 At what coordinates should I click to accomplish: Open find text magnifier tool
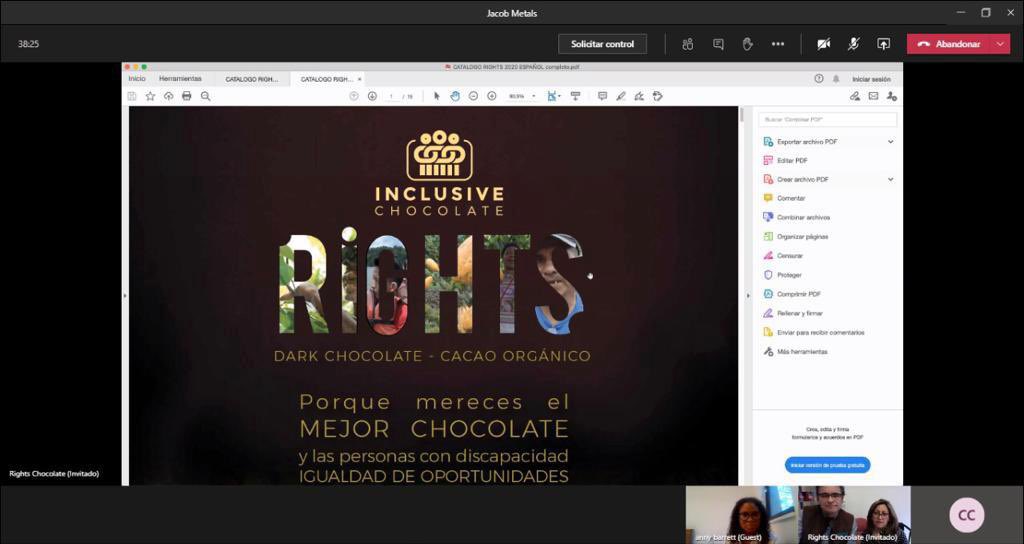point(206,96)
